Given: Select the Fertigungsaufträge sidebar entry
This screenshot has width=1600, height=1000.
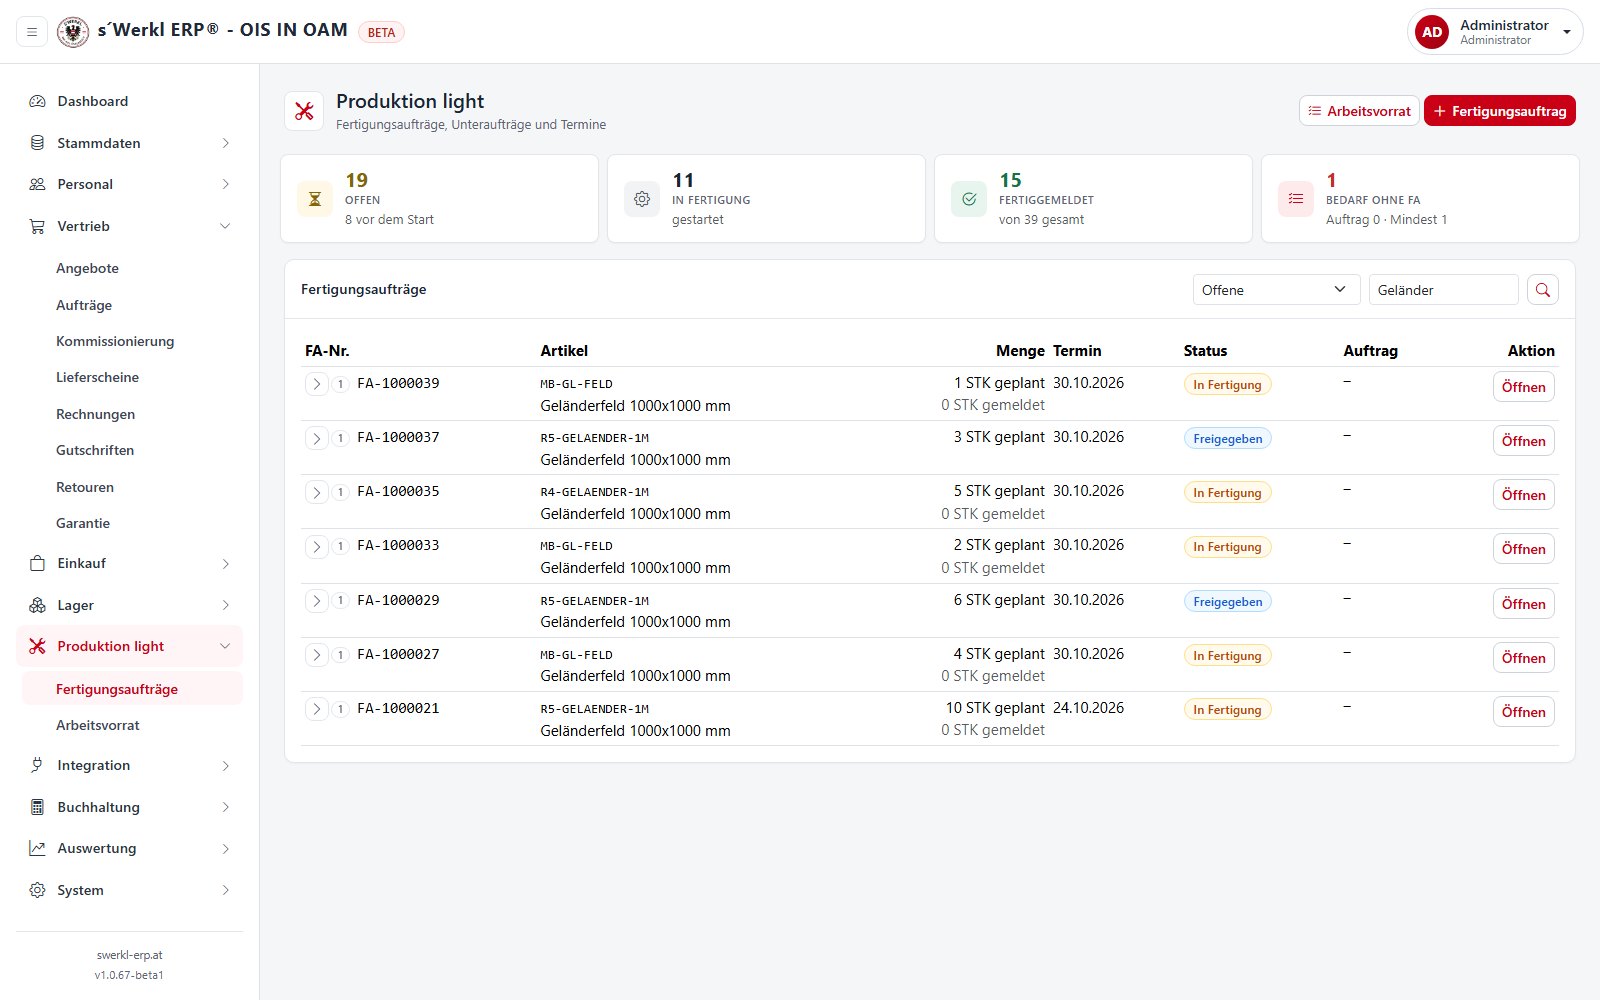Looking at the screenshot, I should pos(132,689).
